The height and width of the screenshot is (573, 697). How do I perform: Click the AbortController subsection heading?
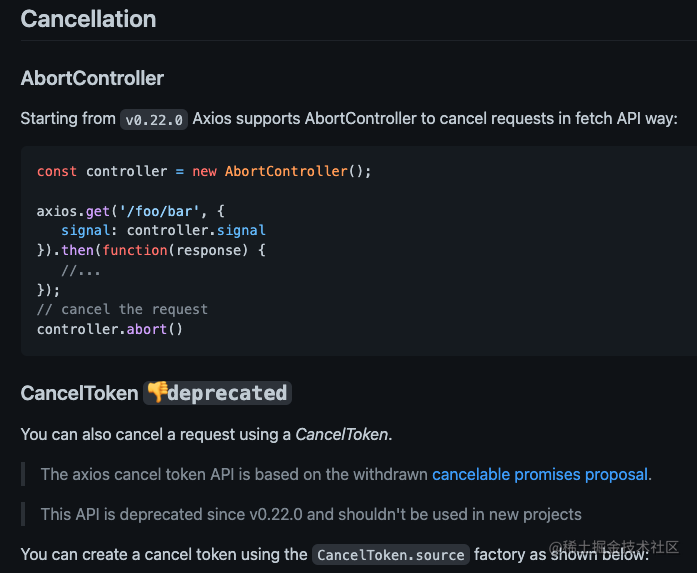(92, 78)
